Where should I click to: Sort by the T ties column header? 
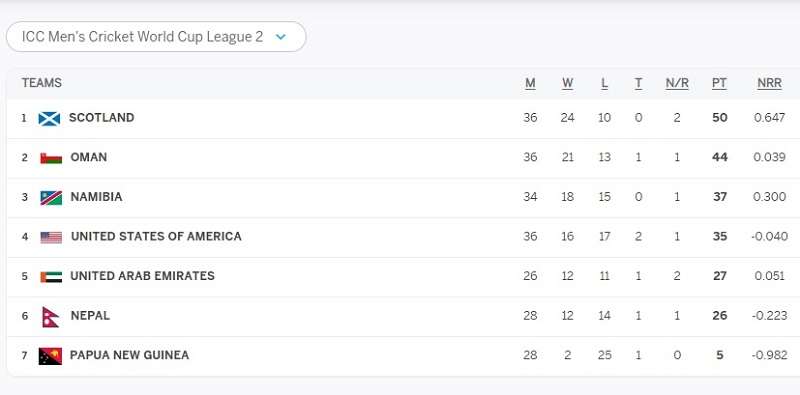pos(638,83)
